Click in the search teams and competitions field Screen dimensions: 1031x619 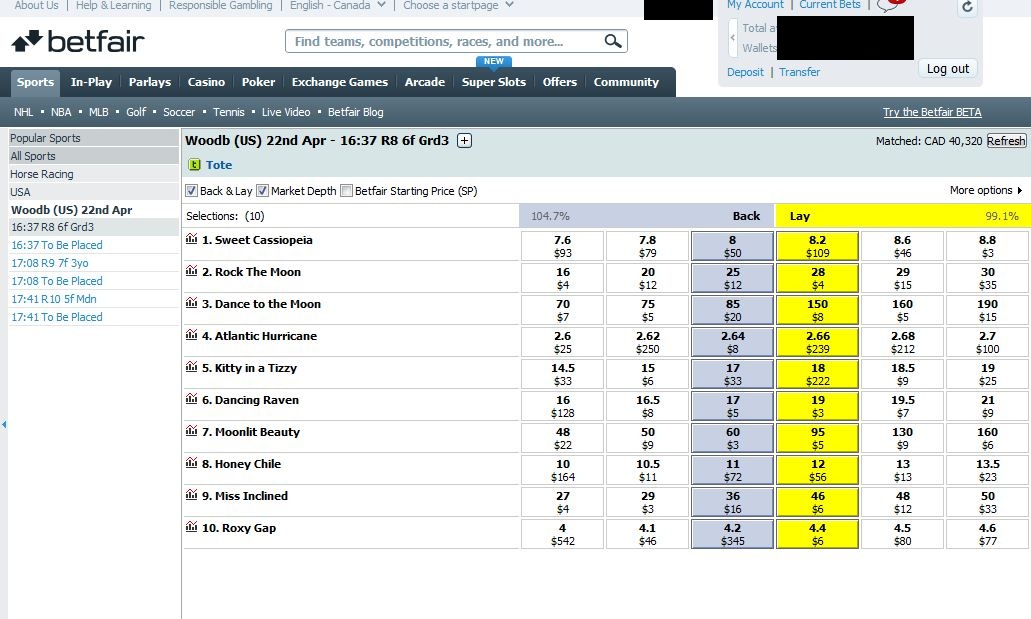point(446,41)
